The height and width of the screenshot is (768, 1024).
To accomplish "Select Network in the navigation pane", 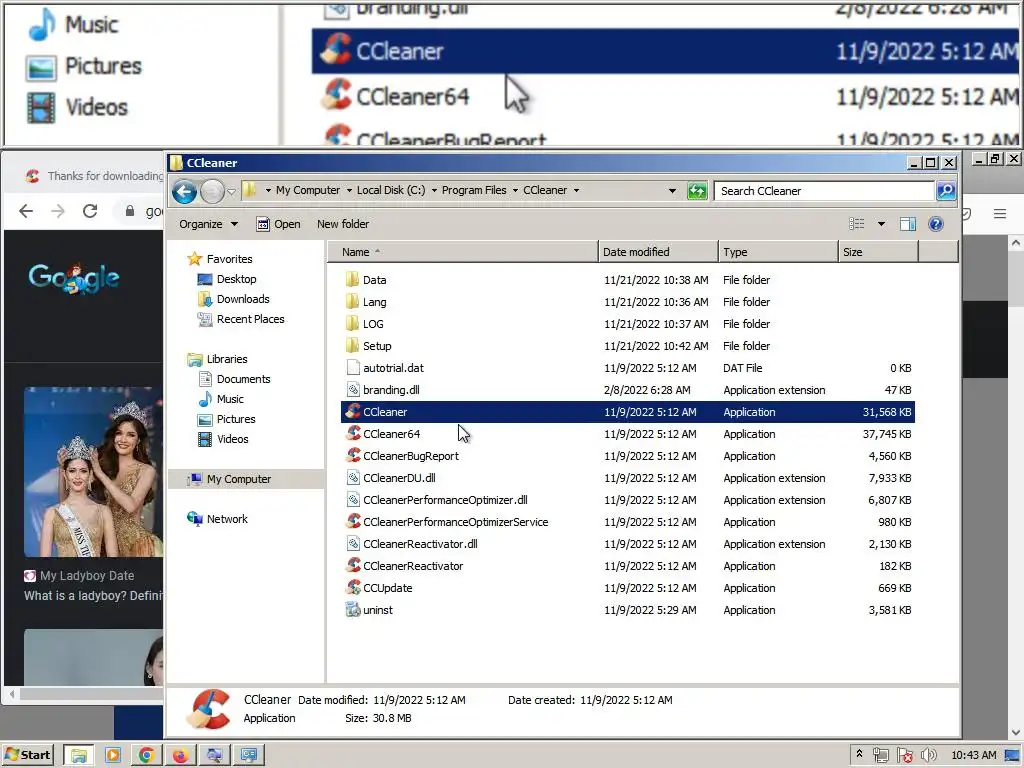I will coord(217,519).
